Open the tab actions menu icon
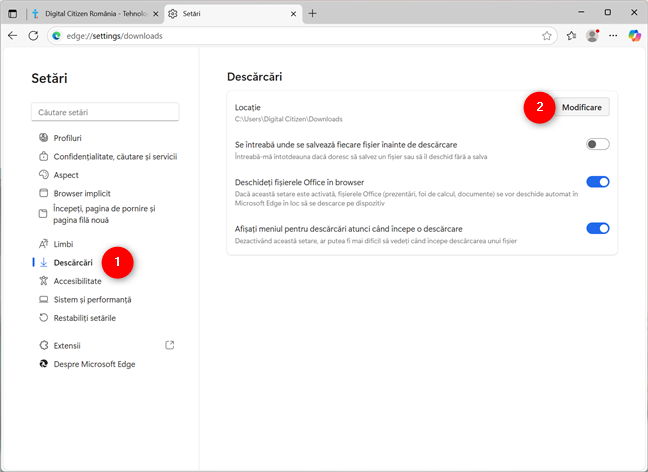Viewport: 648px width, 472px height. (x=12, y=13)
